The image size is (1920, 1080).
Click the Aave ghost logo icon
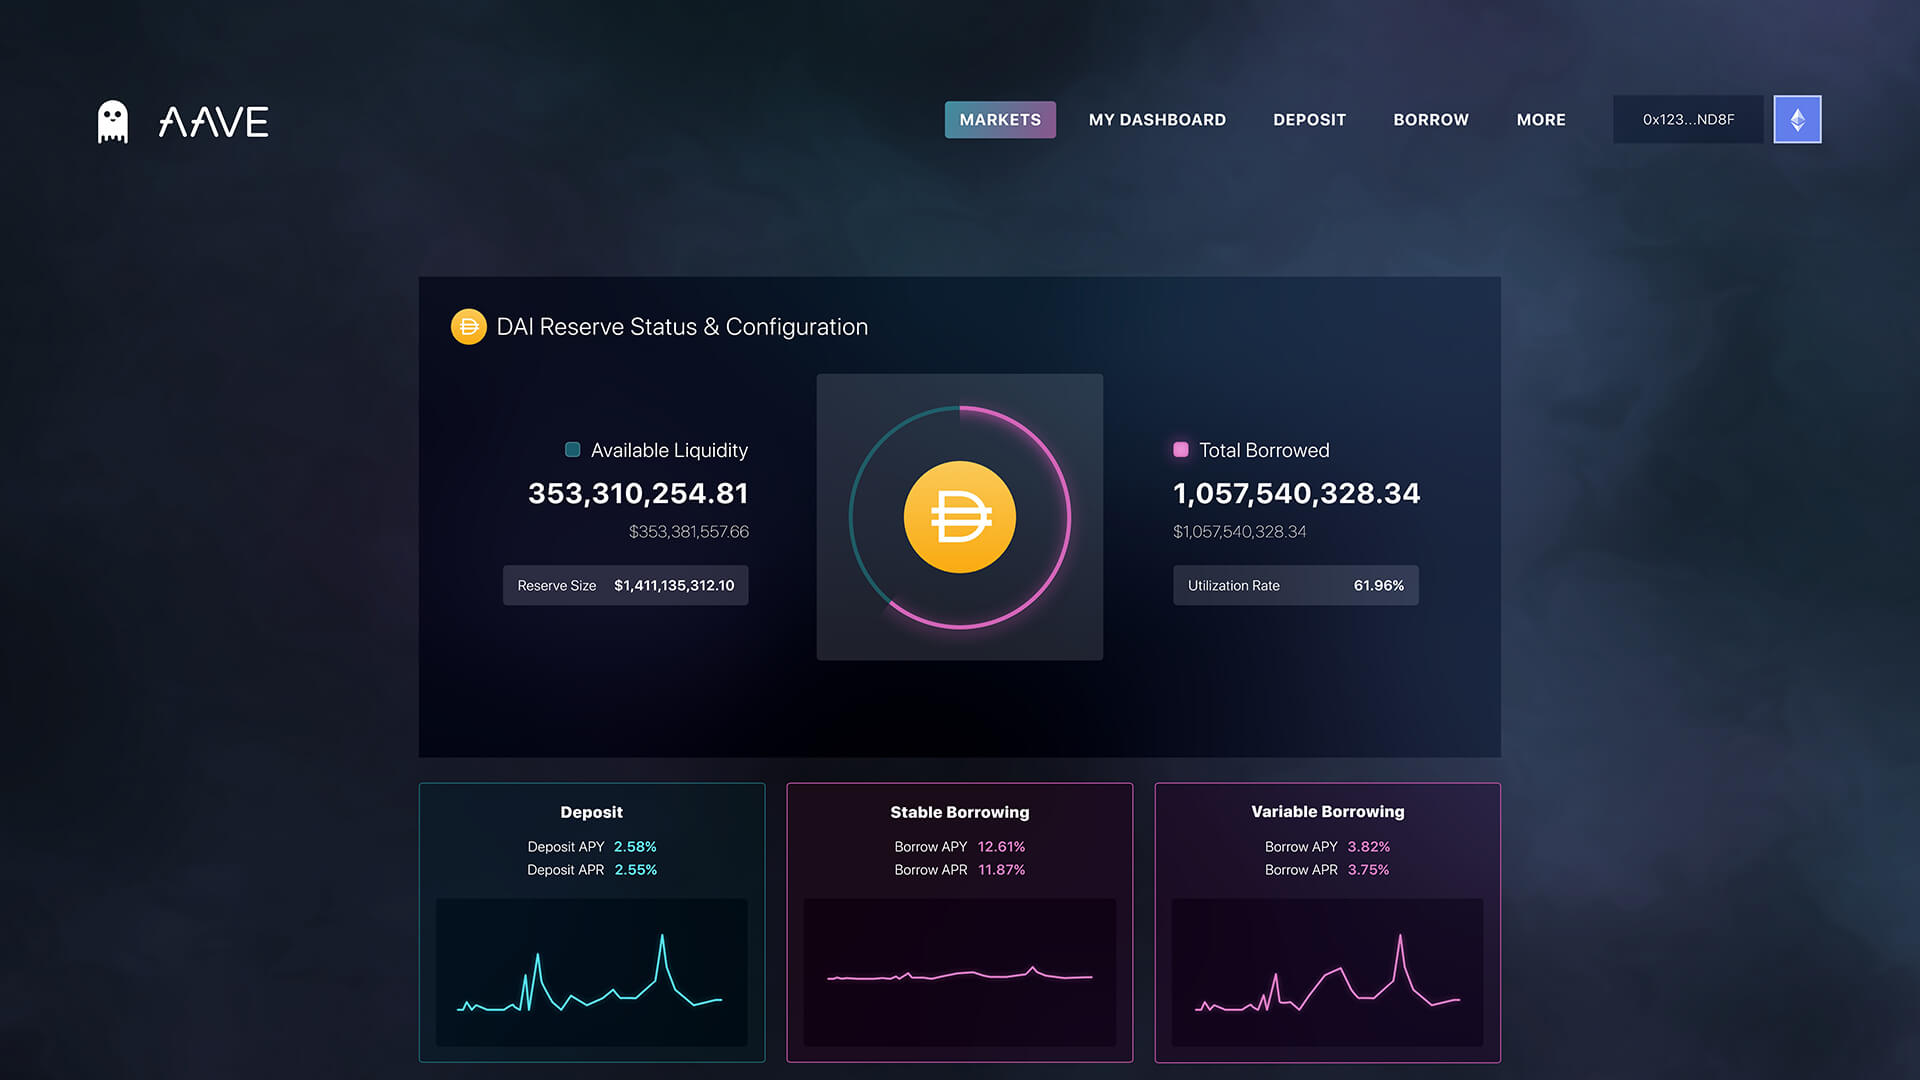(x=113, y=122)
